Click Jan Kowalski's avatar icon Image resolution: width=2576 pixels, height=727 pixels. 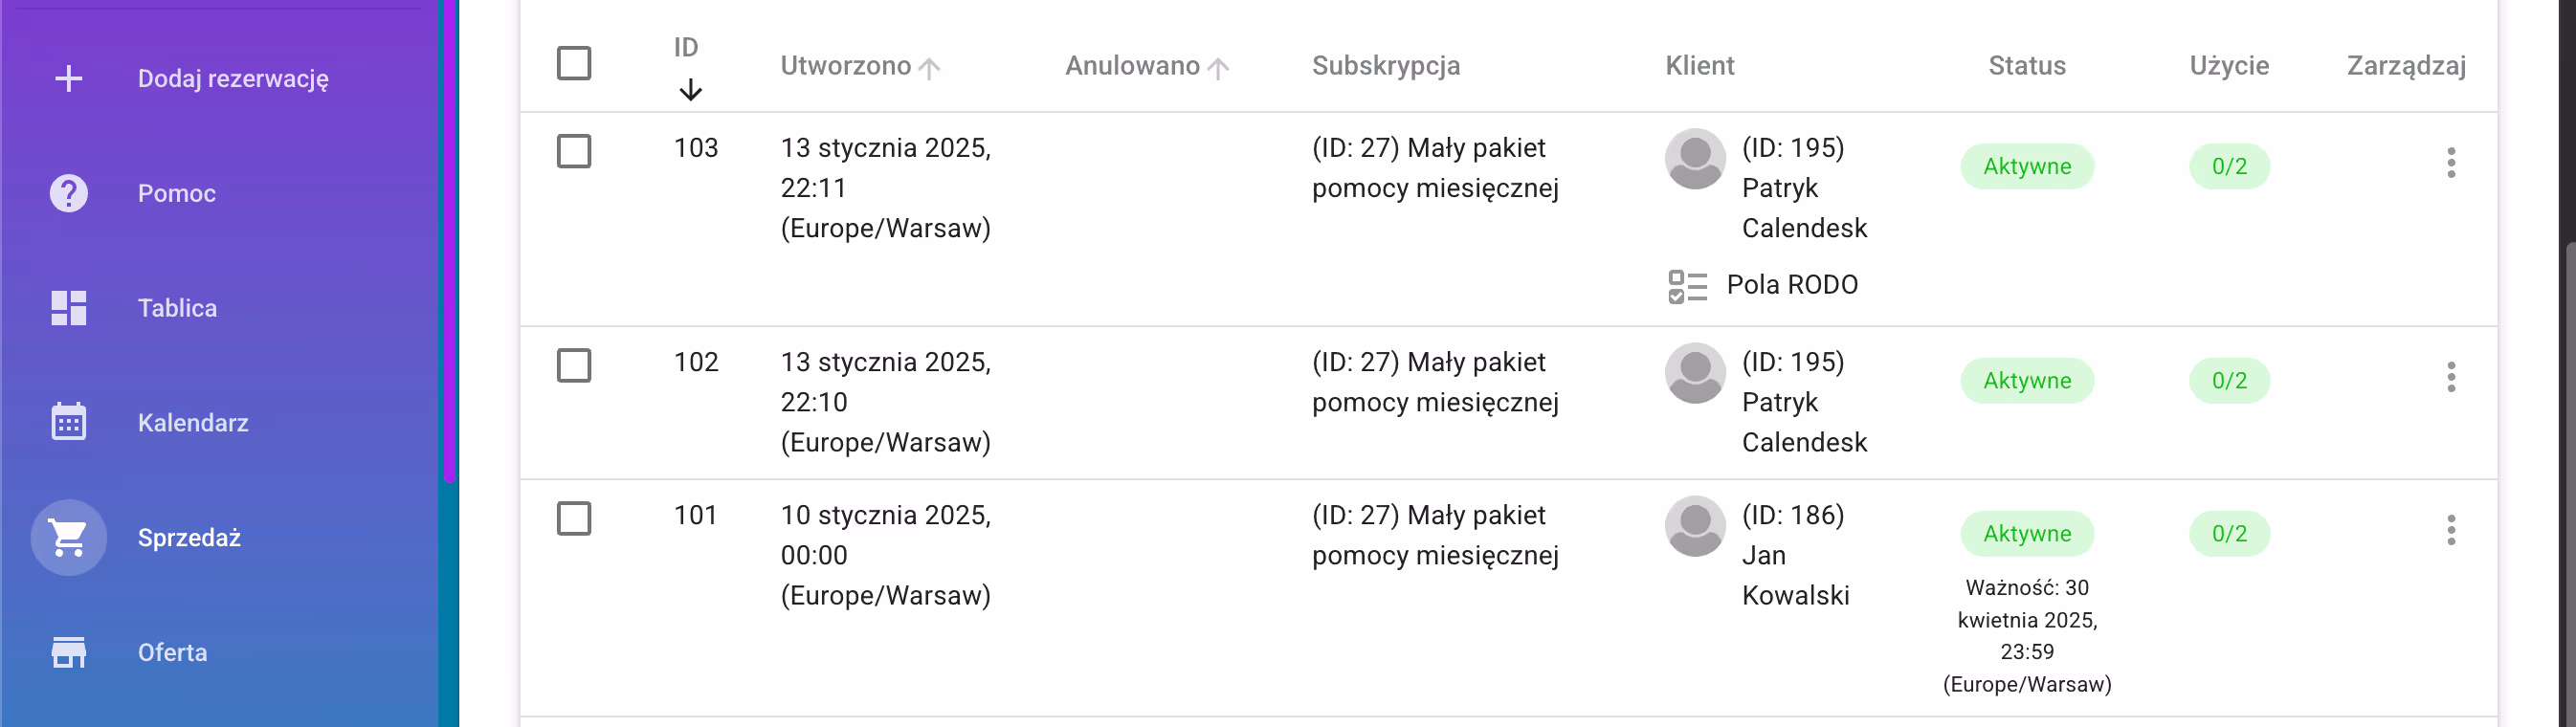pyautogui.click(x=1695, y=525)
